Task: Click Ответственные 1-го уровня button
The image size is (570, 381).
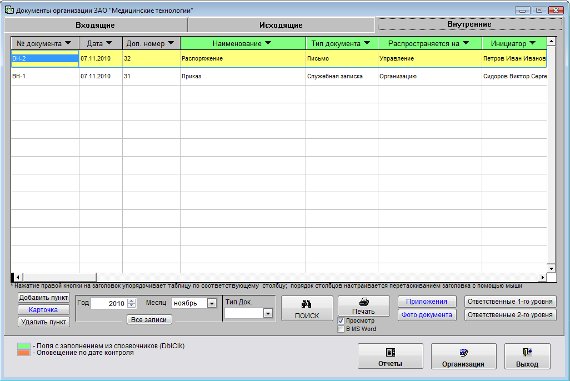Action: click(x=510, y=301)
